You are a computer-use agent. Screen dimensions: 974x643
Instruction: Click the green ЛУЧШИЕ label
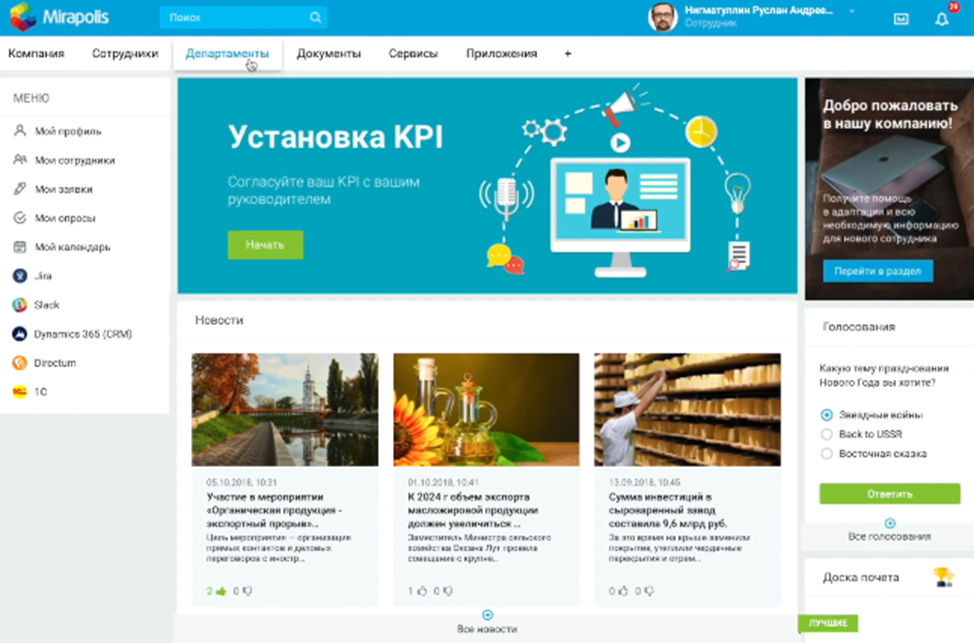[828, 623]
